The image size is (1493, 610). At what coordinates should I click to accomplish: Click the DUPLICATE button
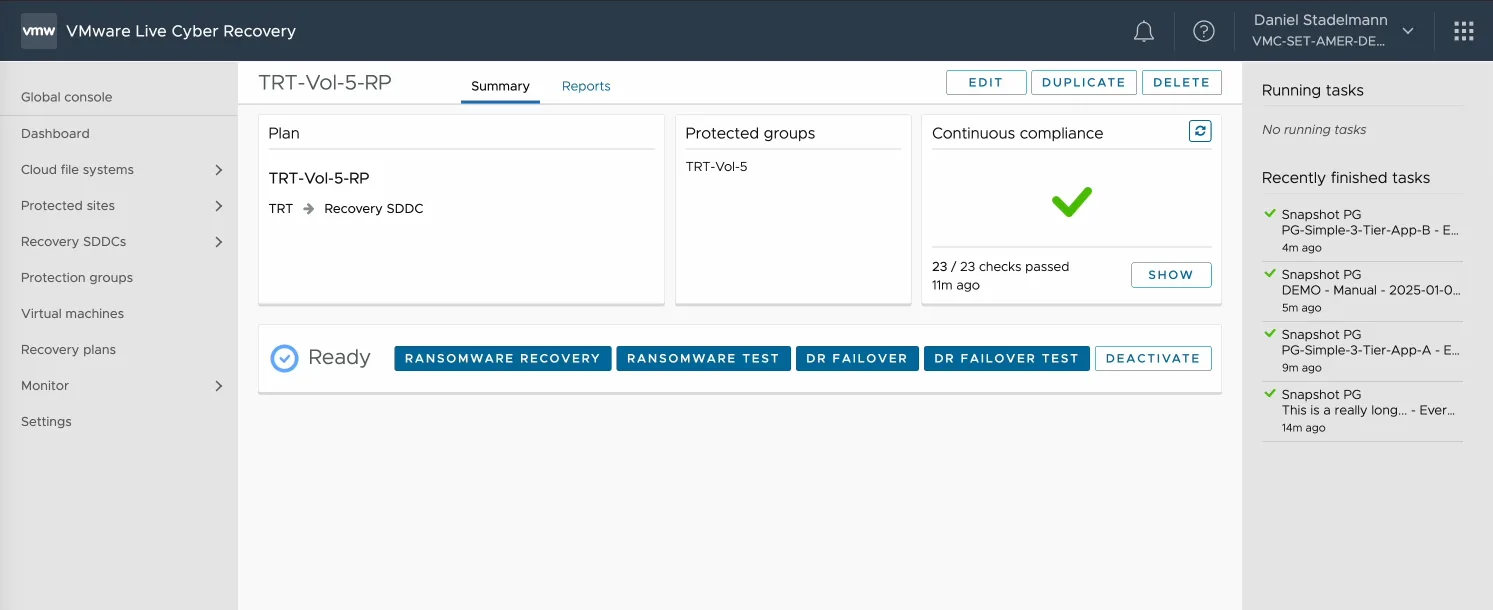1084,82
